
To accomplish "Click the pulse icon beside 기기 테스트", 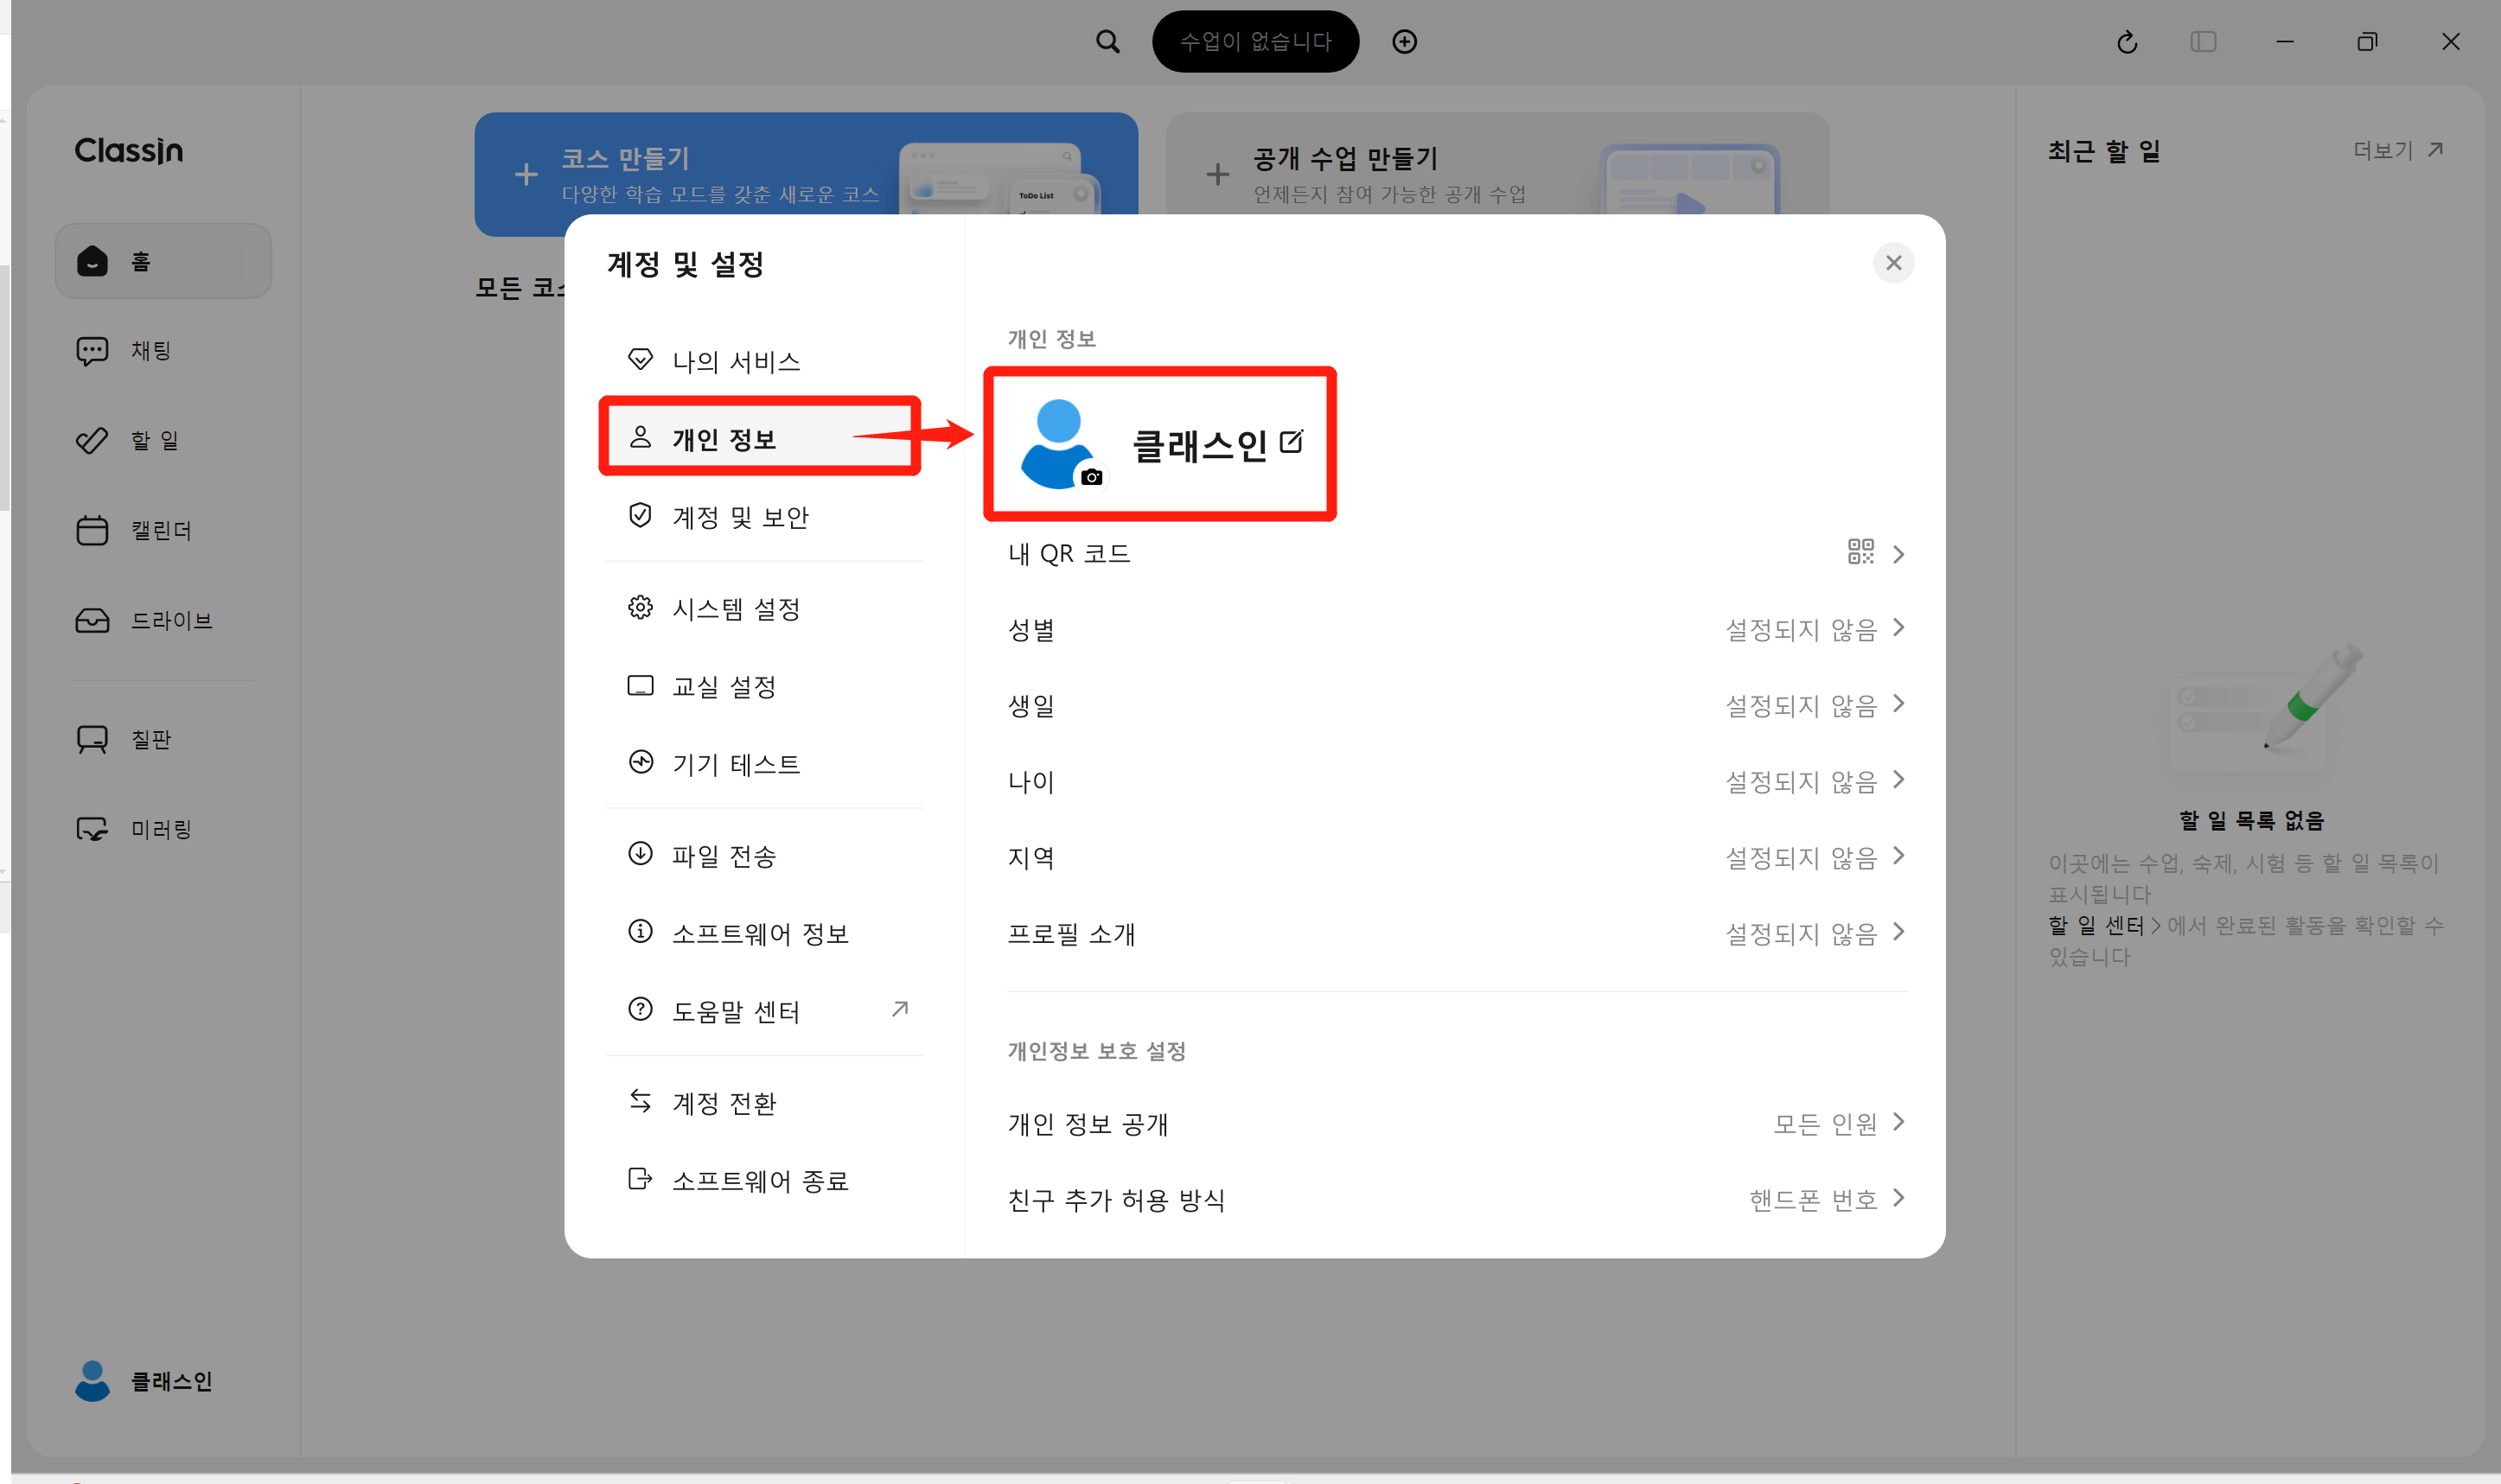I will coord(640,762).
